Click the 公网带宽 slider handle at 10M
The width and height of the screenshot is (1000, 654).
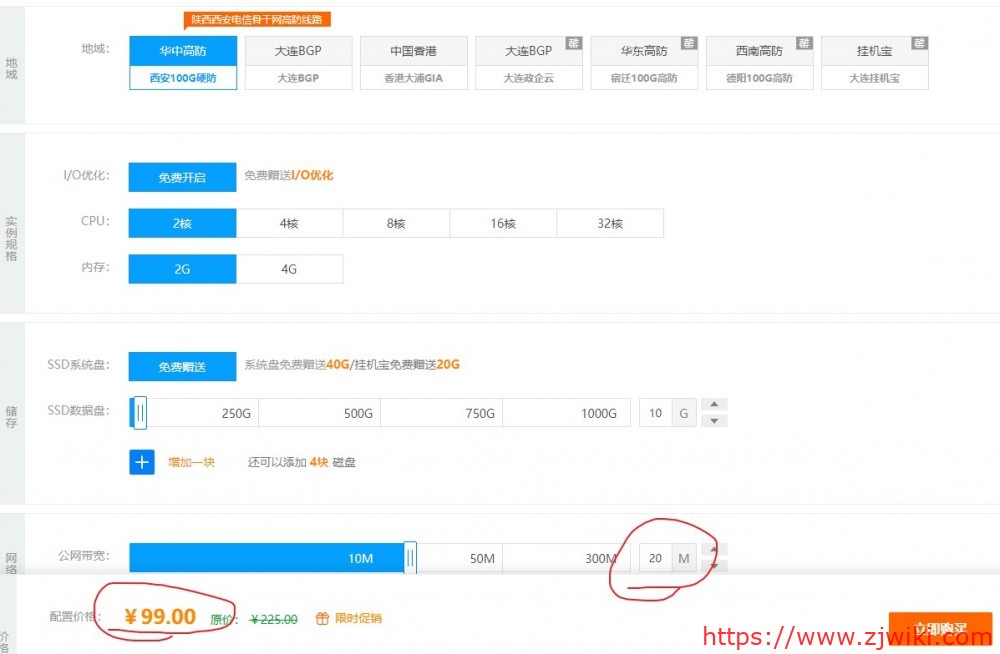pos(410,557)
